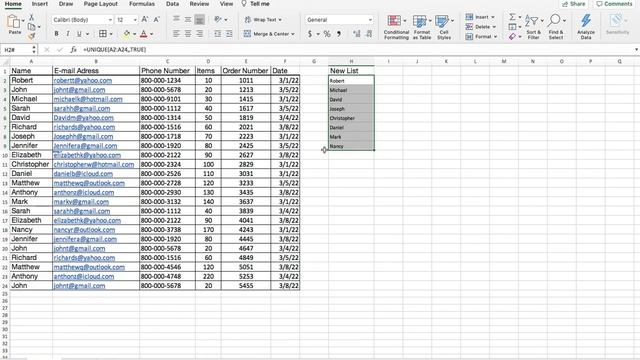Image resolution: width=640 pixels, height=360 pixels.
Task: Decrease decimal places
Action: pyautogui.click(x=369, y=34)
